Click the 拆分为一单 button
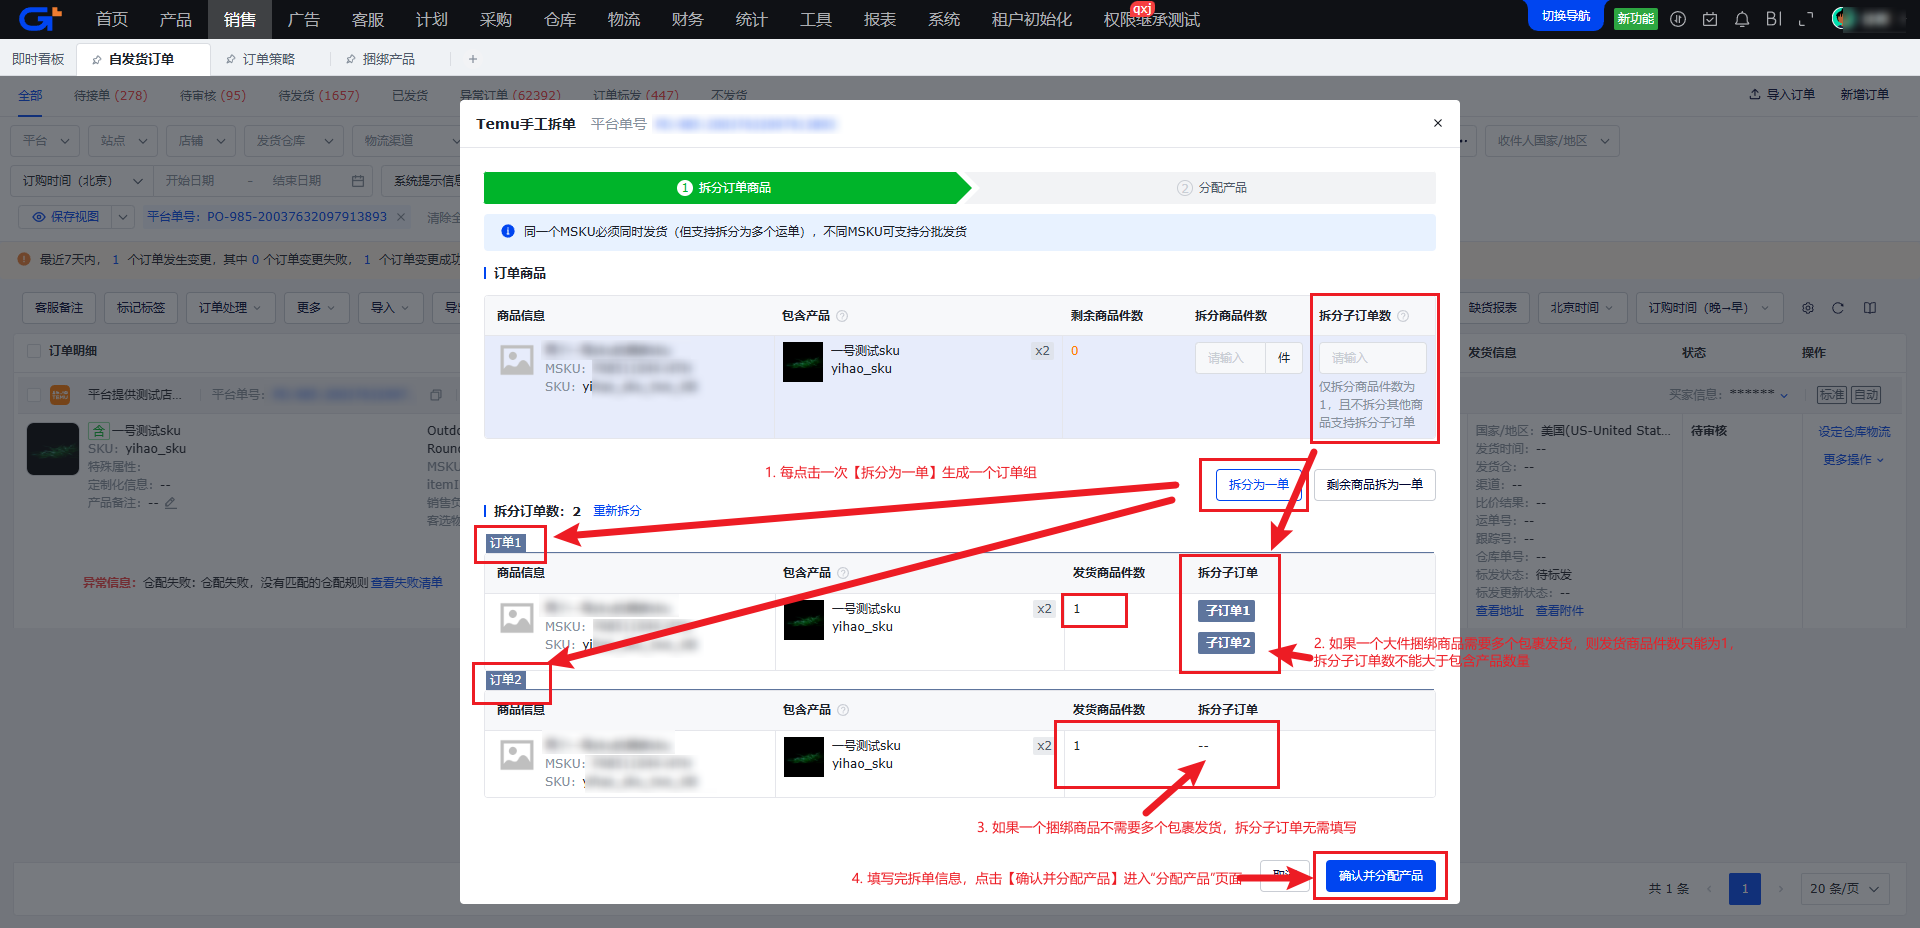Screen dimensions: 1920x928 pyautogui.click(x=1259, y=485)
